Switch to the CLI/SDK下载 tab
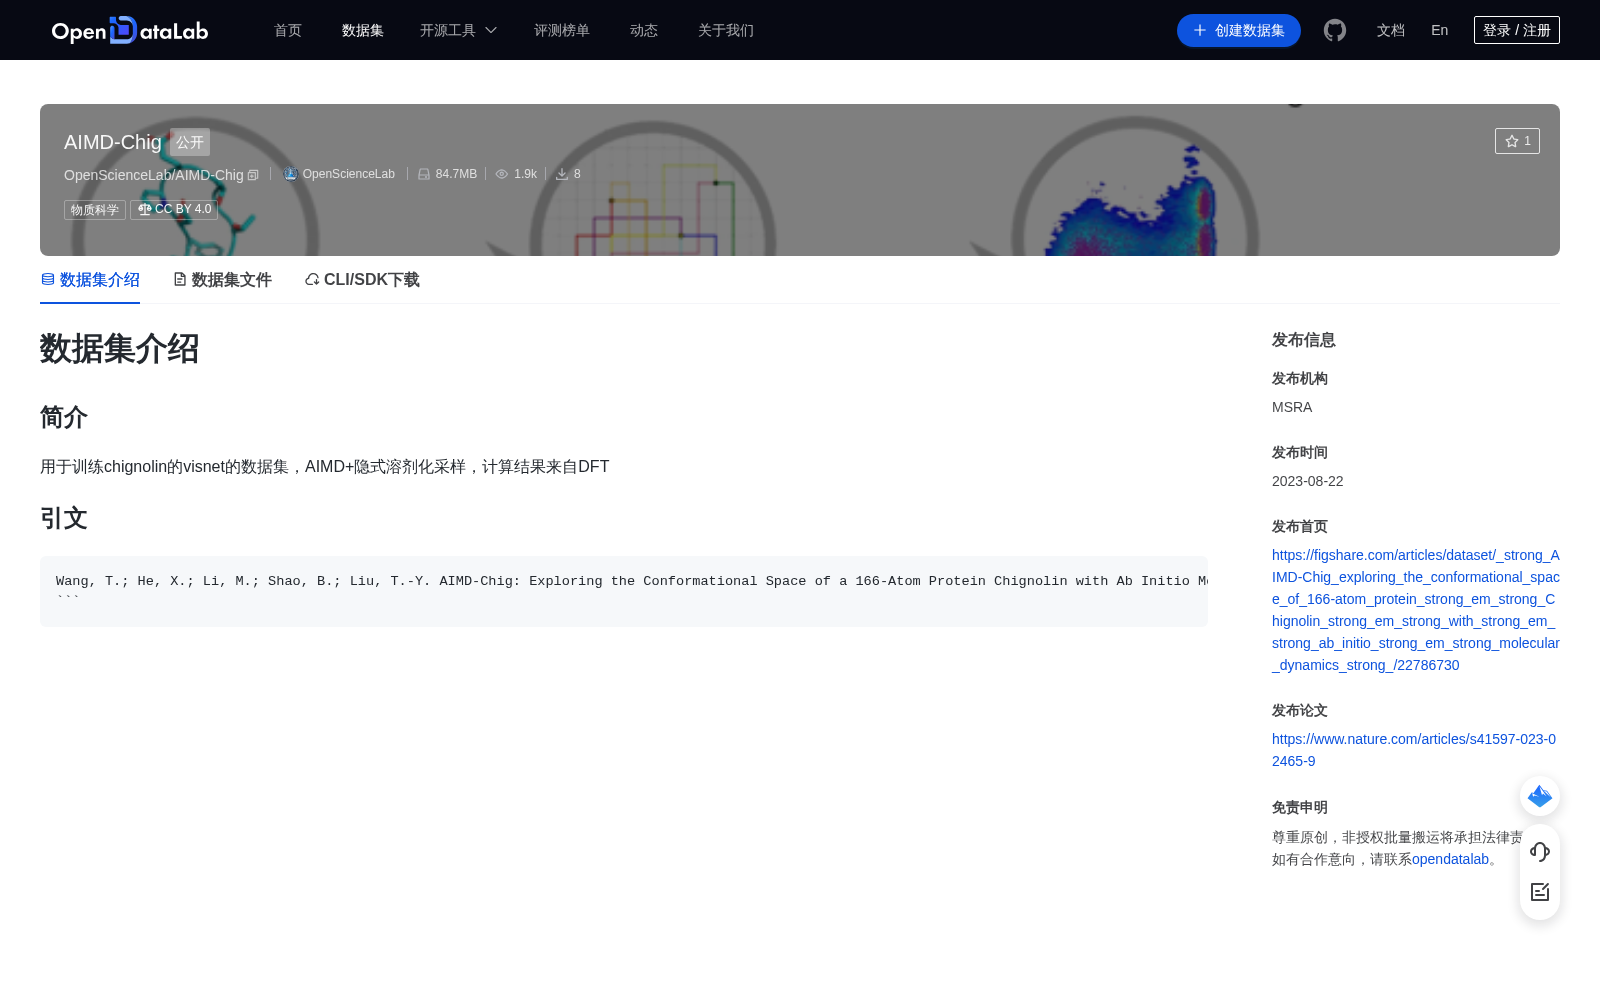Viewport: 1600px width, 1000px height. (x=362, y=280)
